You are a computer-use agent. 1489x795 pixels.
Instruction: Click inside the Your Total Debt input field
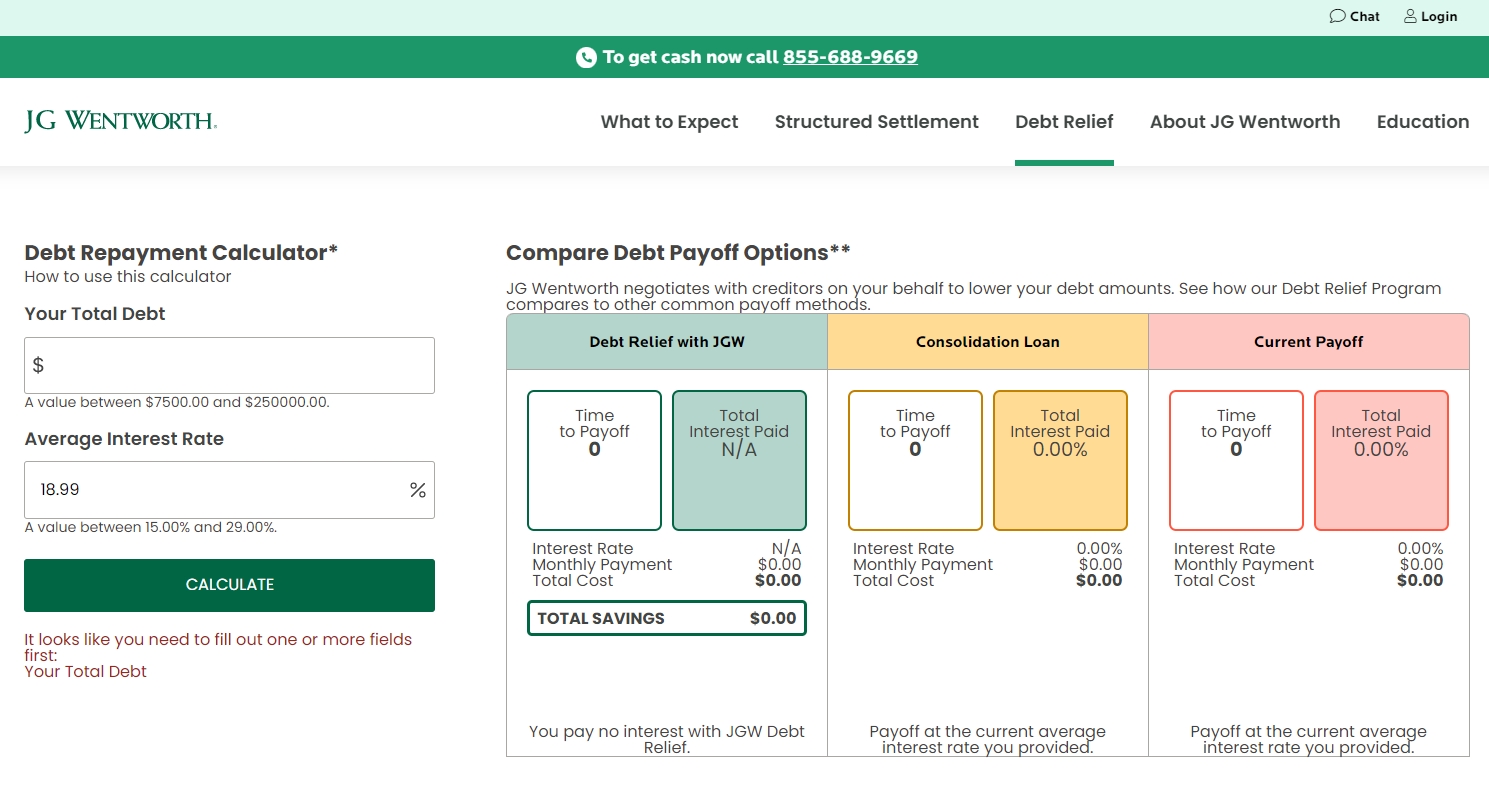[x=229, y=365]
